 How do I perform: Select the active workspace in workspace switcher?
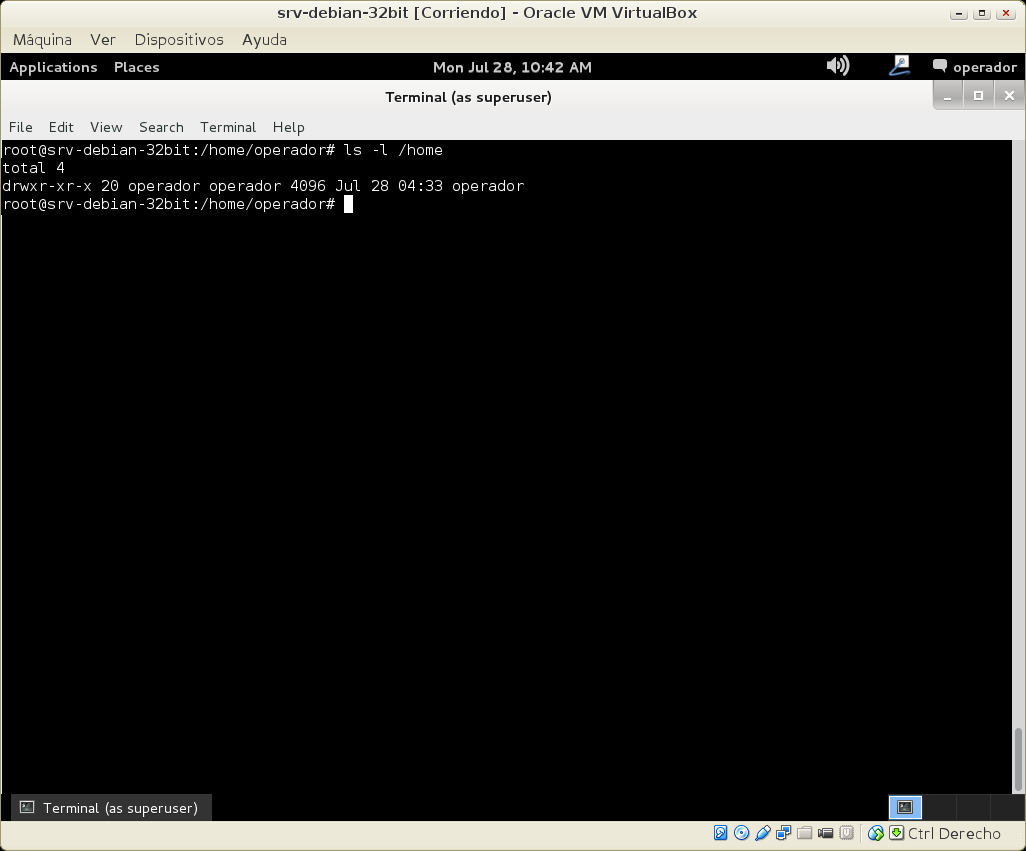click(x=905, y=807)
